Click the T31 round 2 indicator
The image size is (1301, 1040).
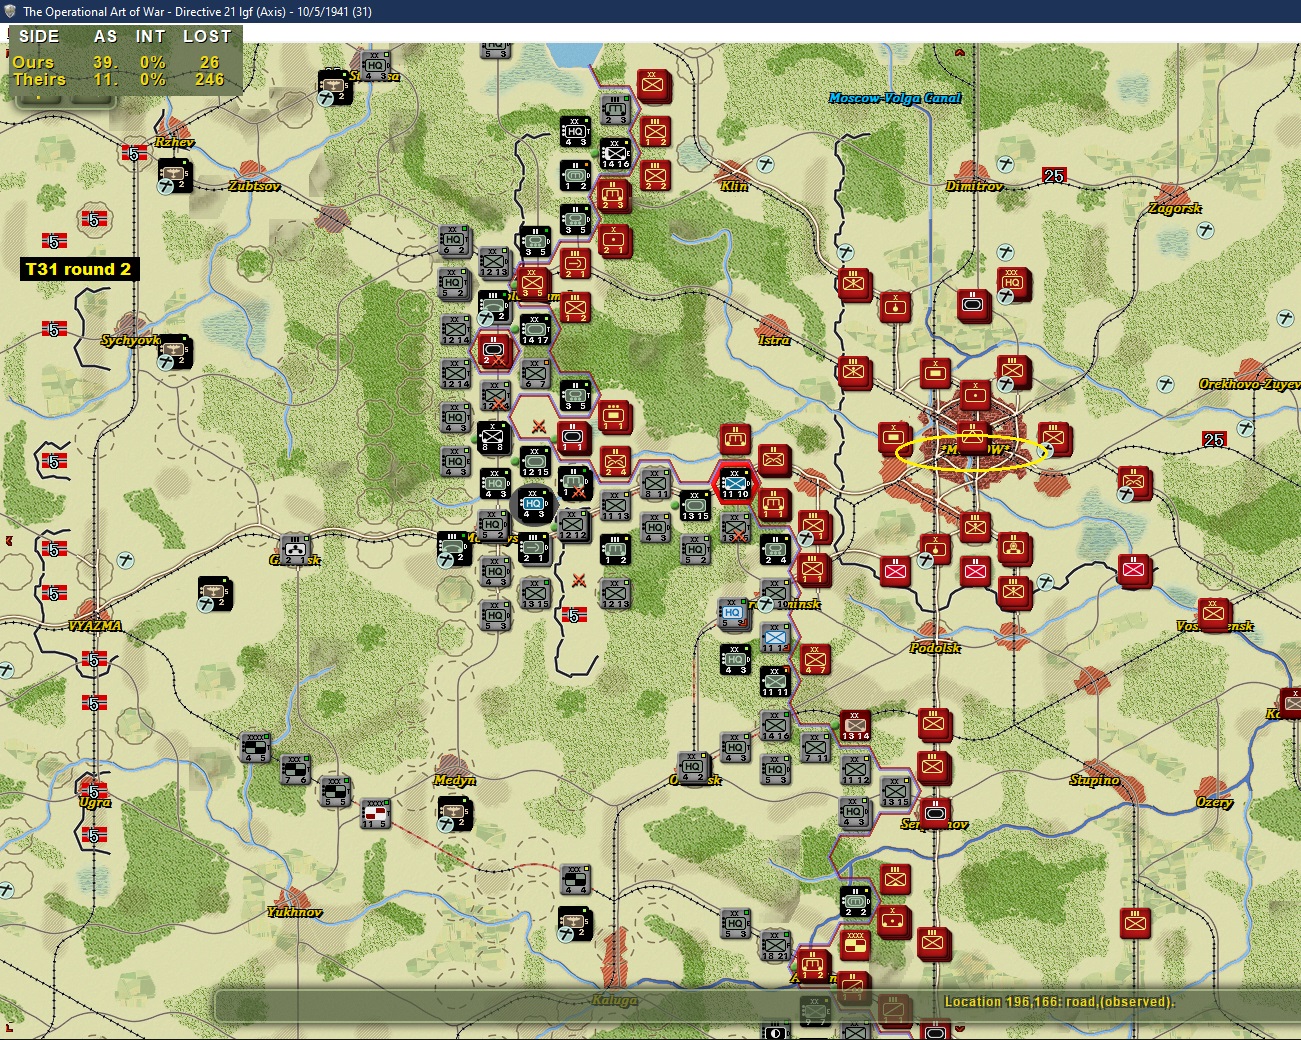(x=79, y=269)
